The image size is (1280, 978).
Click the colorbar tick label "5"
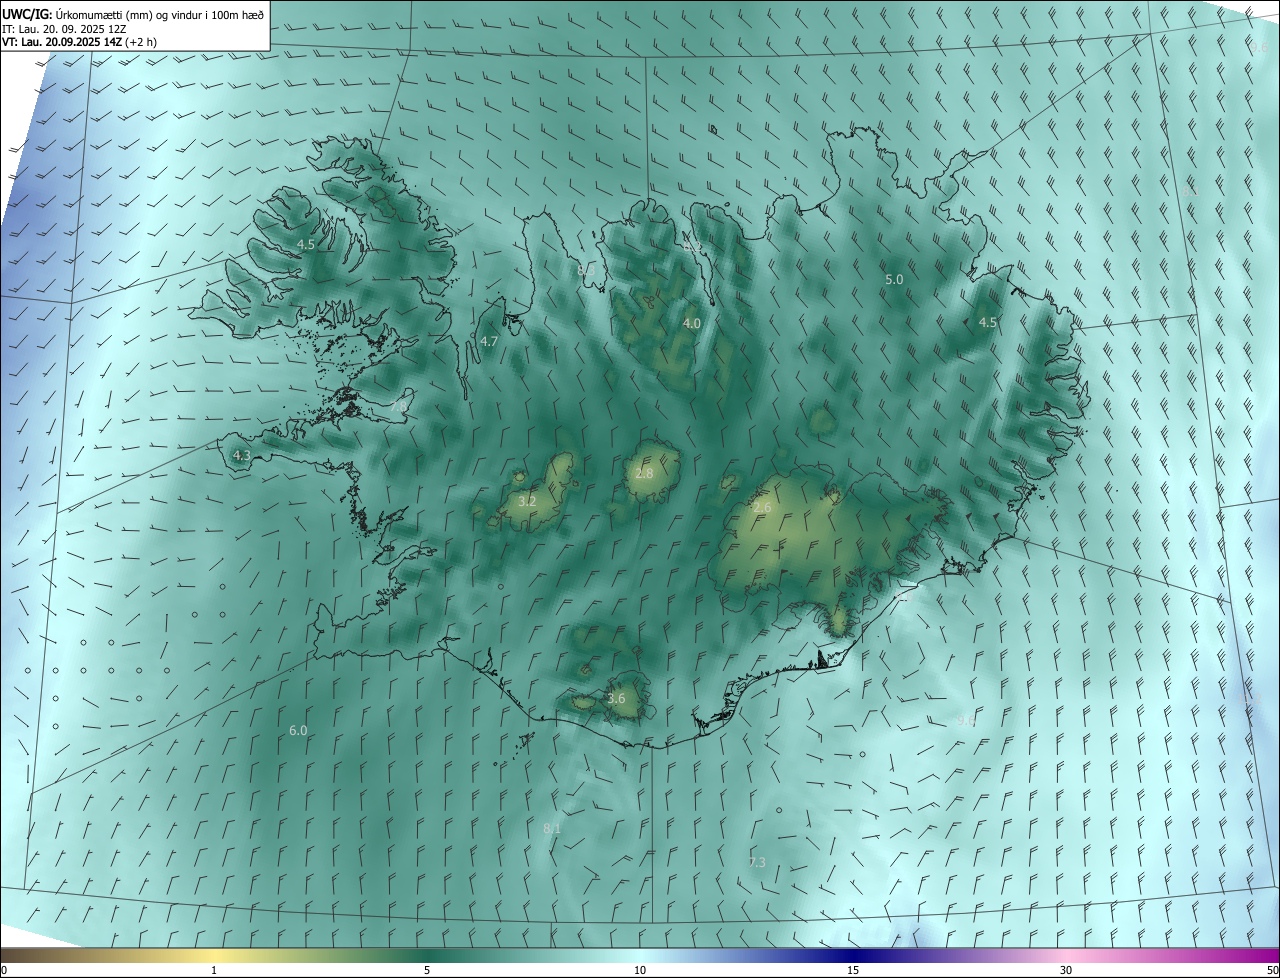pos(427,971)
